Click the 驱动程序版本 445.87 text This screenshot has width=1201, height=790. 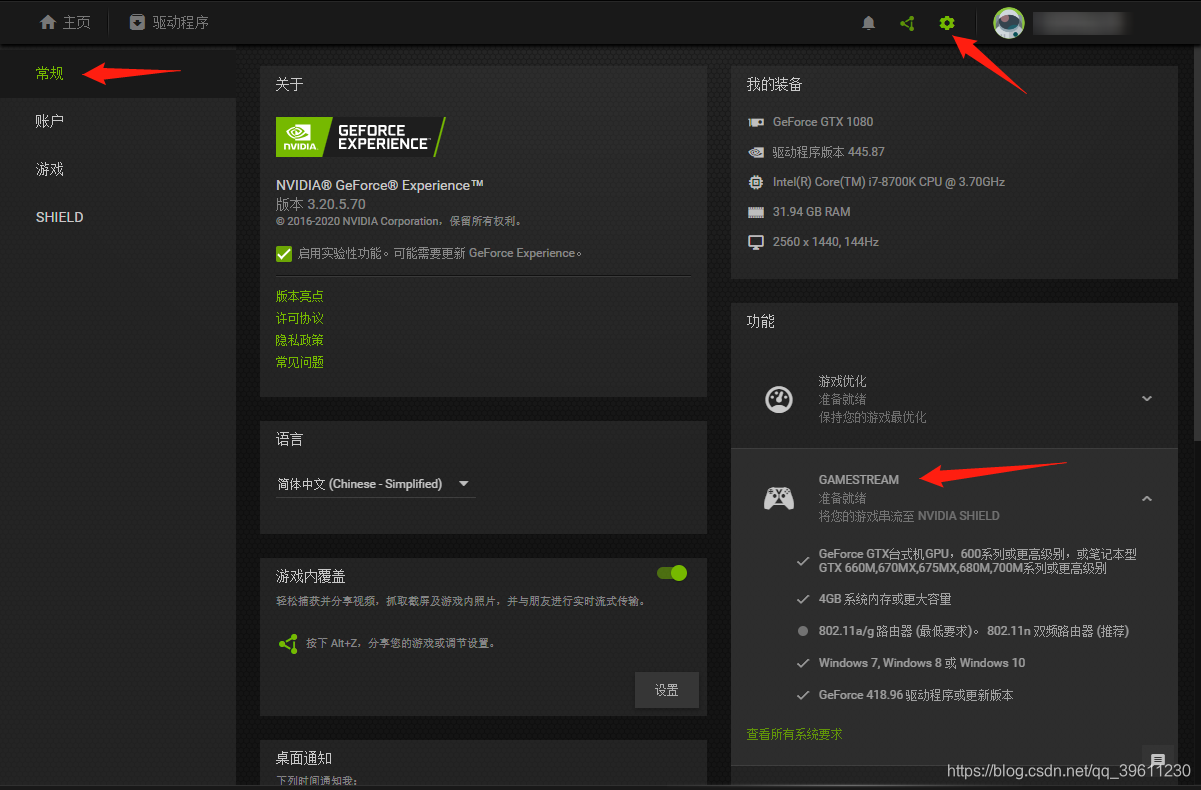(828, 152)
